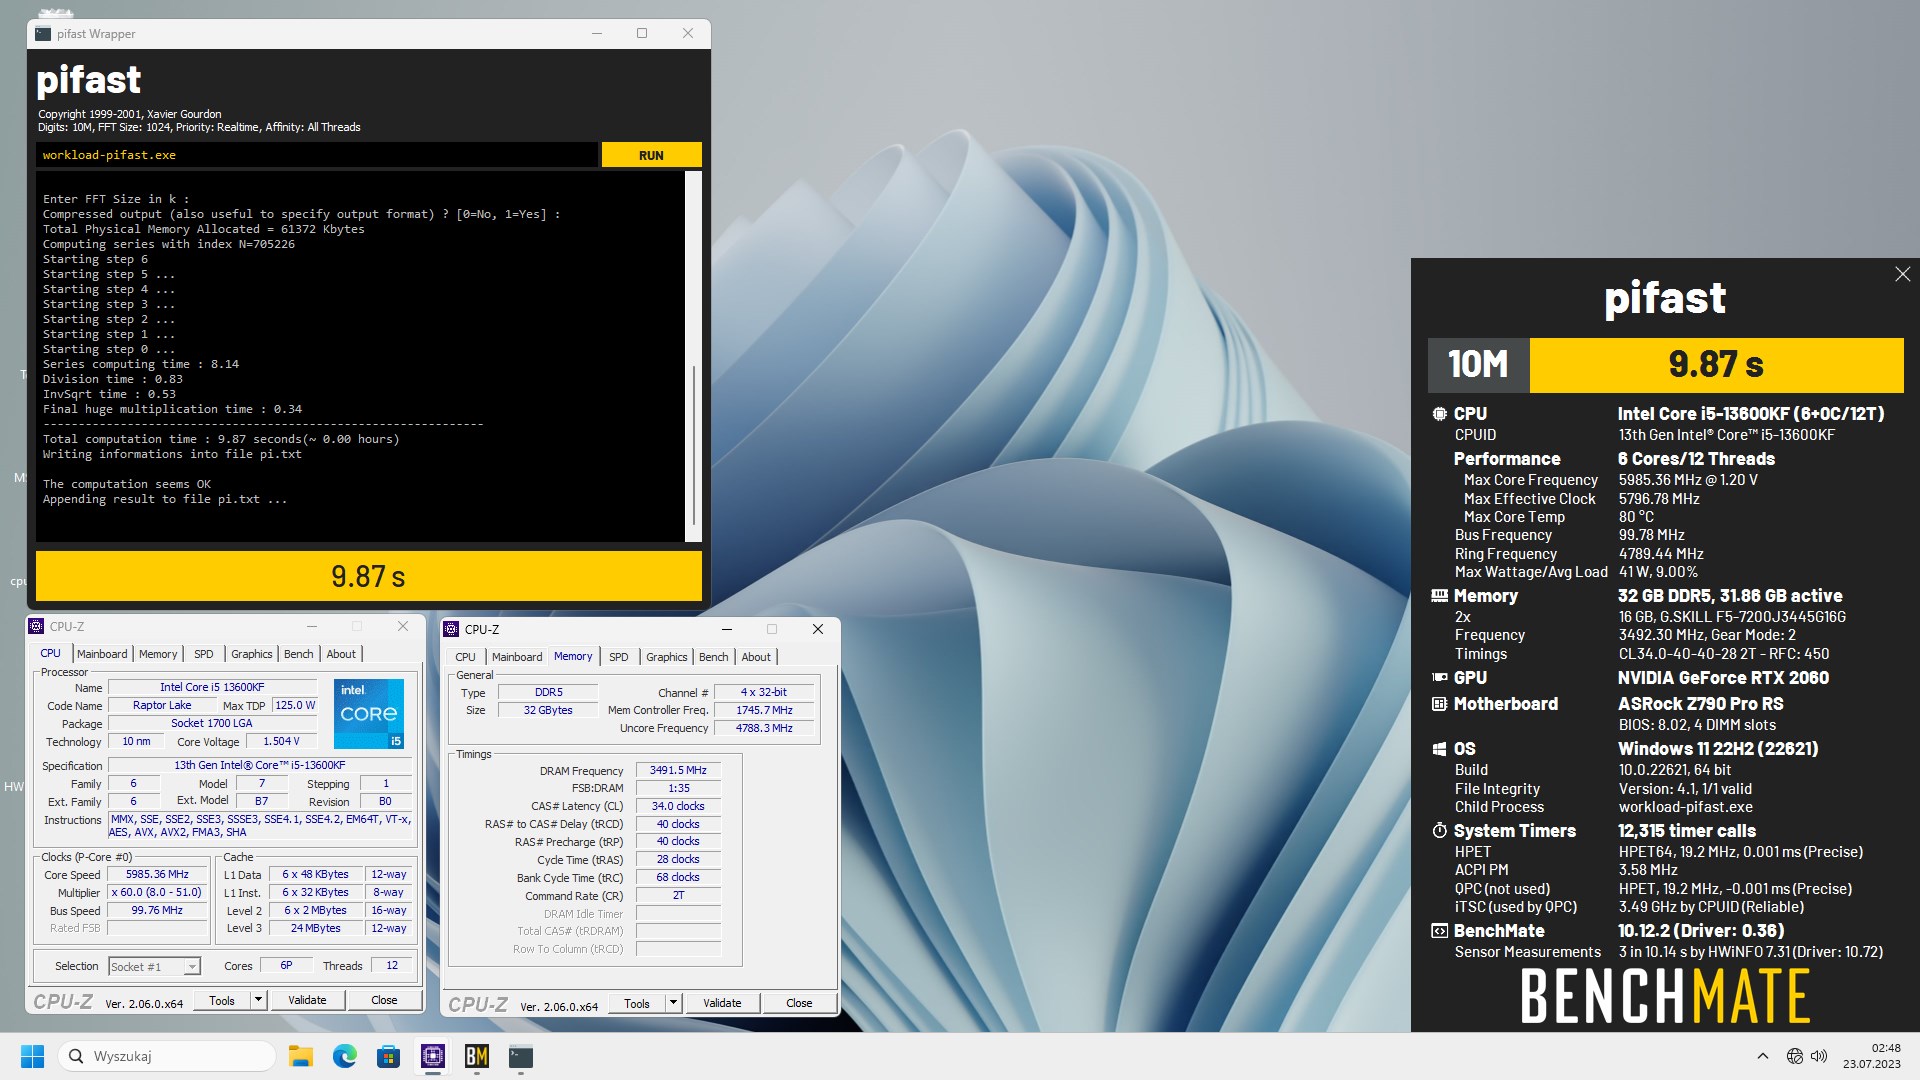Screen dimensions: 1920x1080
Task: Open the Mainboard tab in right CPU-Z window
Action: (x=517, y=657)
